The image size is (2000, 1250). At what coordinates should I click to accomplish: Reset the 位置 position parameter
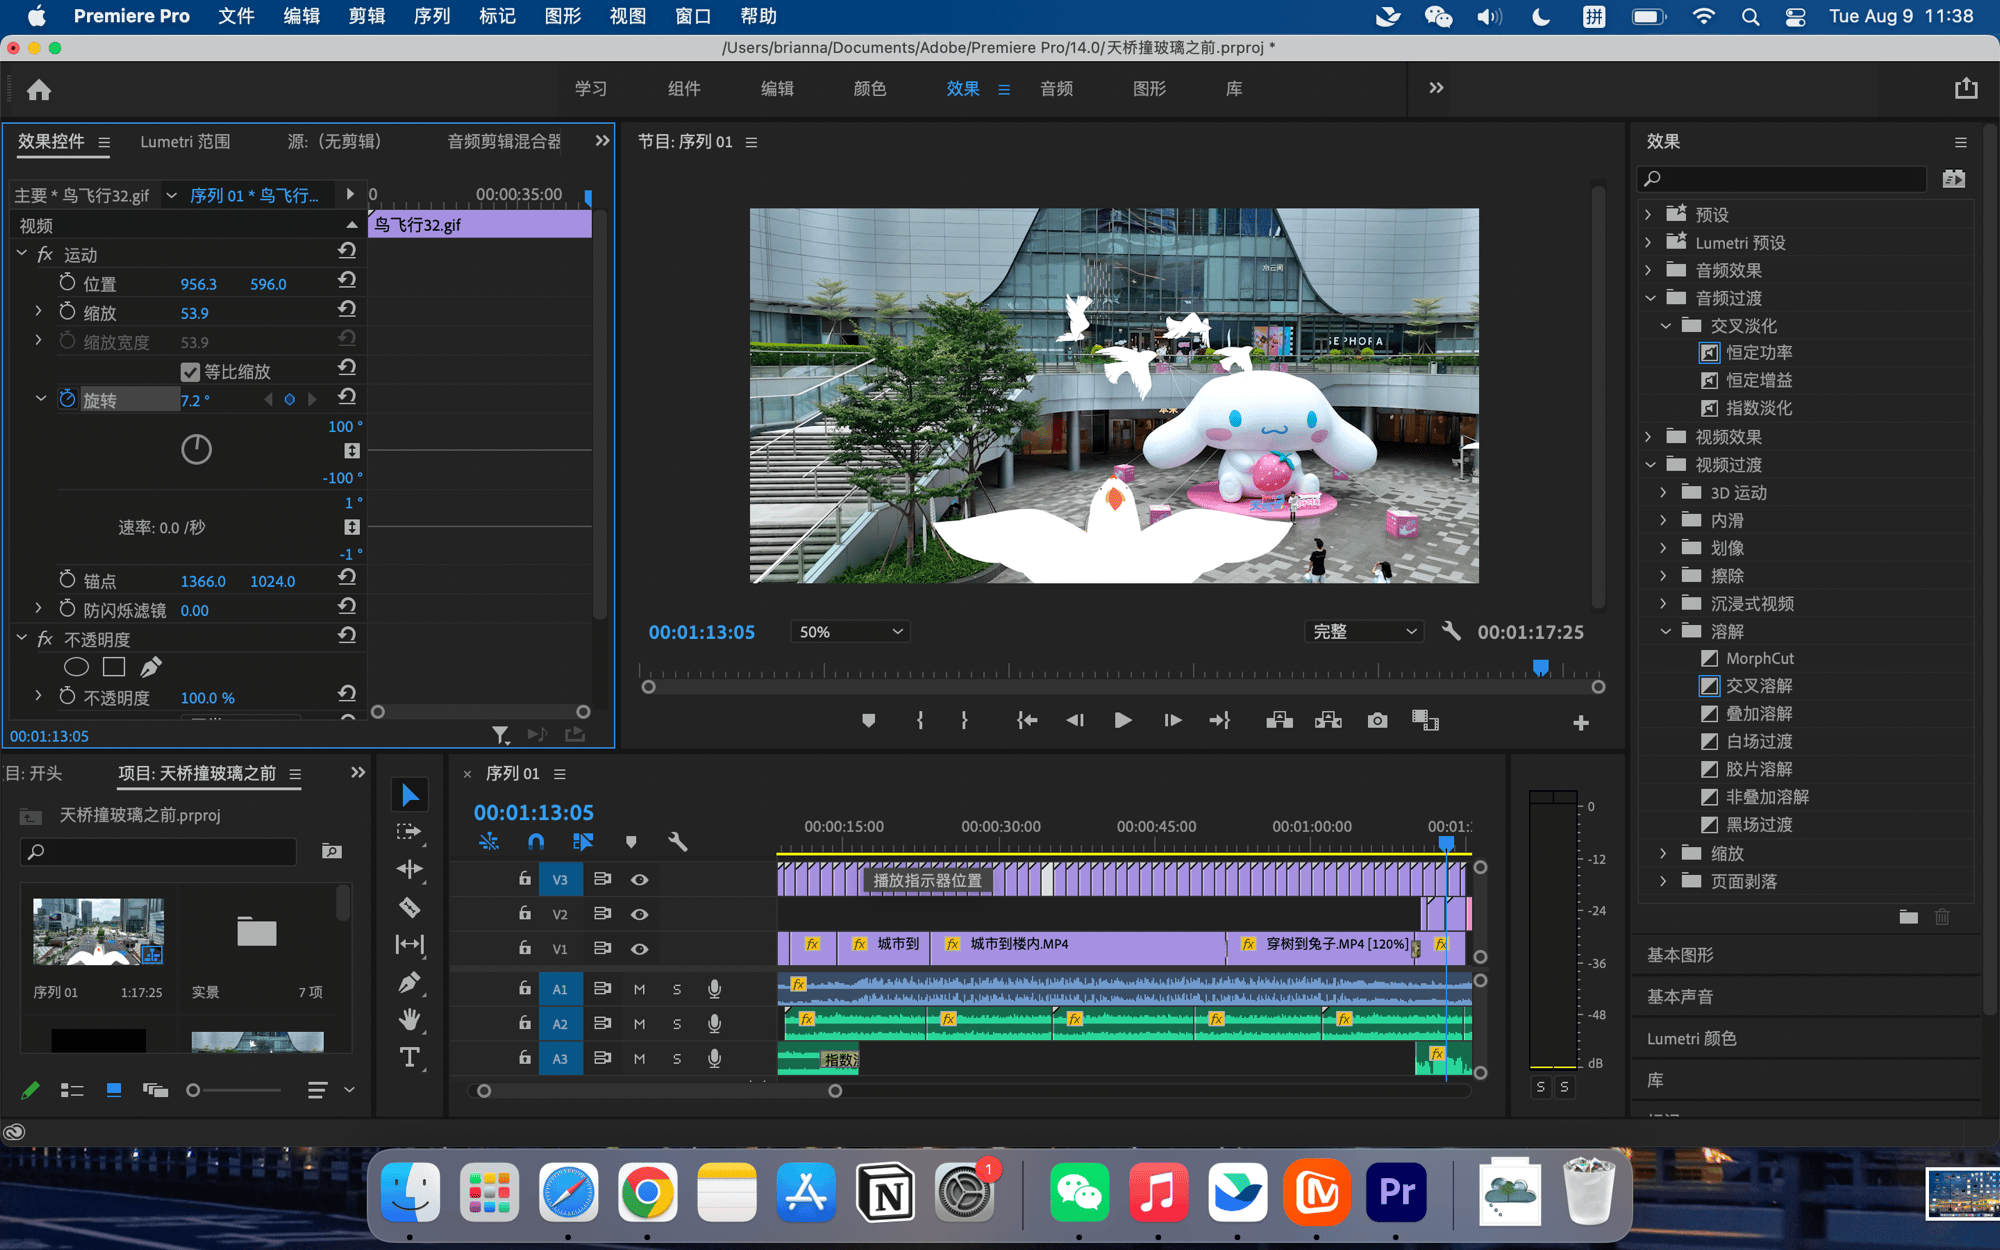[347, 281]
